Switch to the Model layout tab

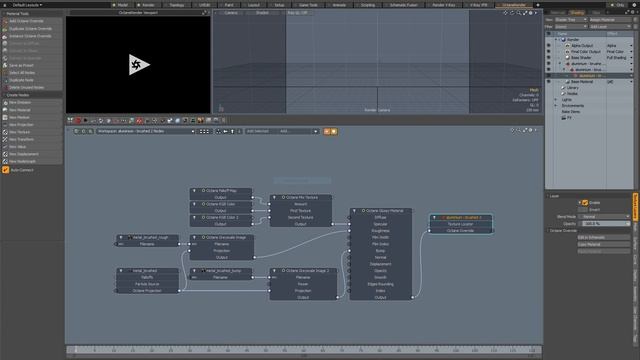(121, 5)
